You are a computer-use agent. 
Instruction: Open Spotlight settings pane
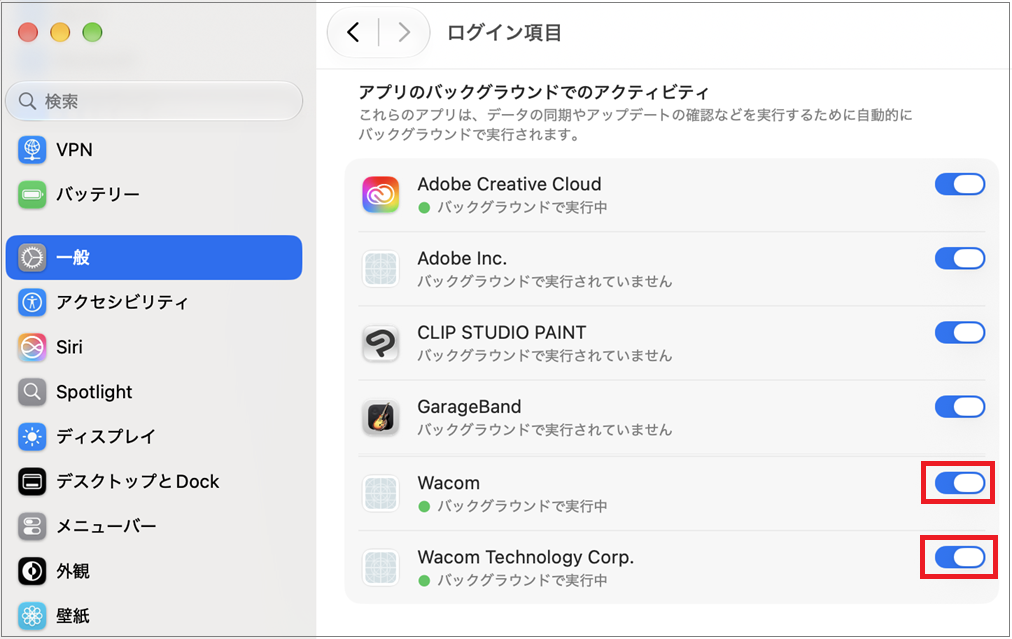(x=154, y=392)
